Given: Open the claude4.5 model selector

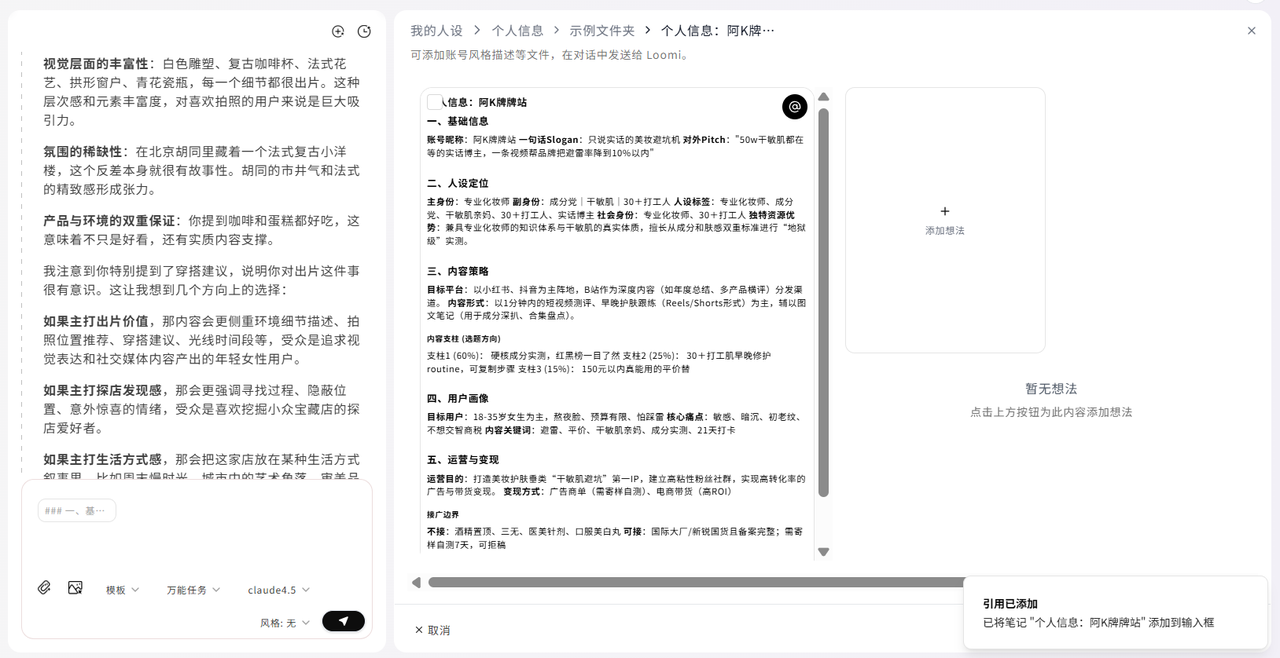Looking at the screenshot, I should 278,590.
